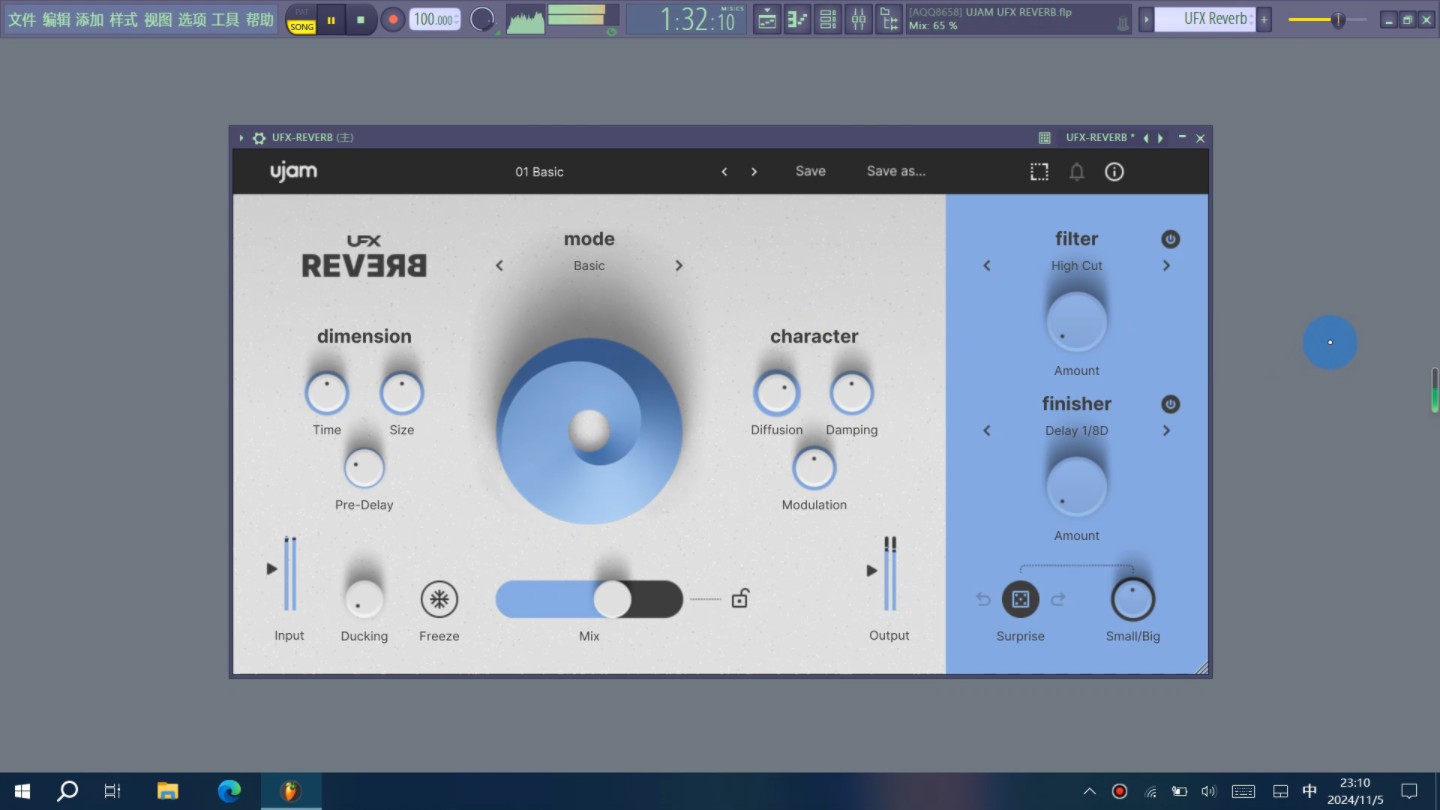The width and height of the screenshot is (1440, 810).
Task: Open the 视图 (View) menu
Action: click(x=158, y=19)
